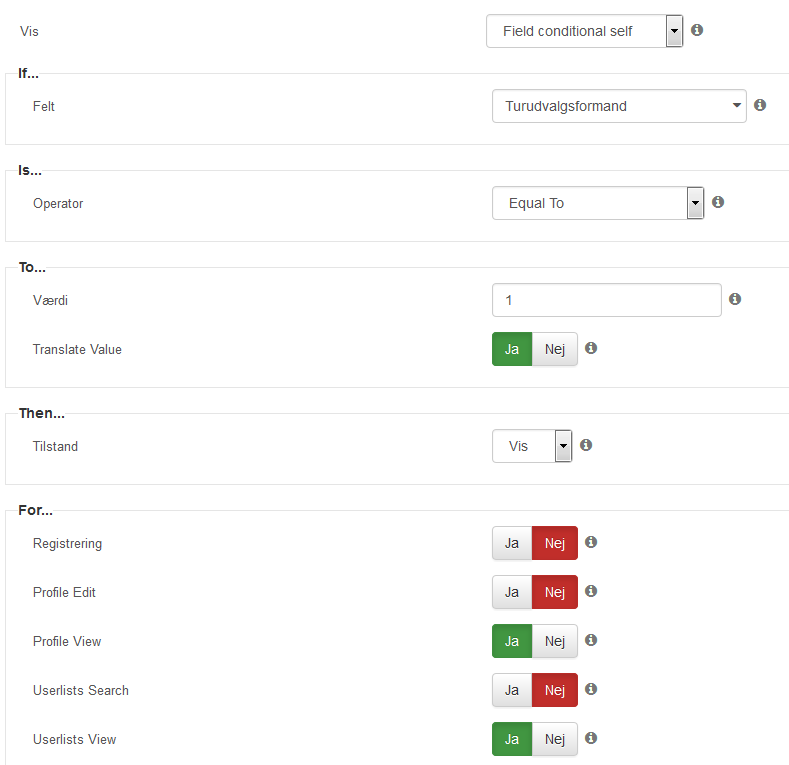Click the info icon beside Værdi field
This screenshot has width=789, height=765.
coord(735,299)
